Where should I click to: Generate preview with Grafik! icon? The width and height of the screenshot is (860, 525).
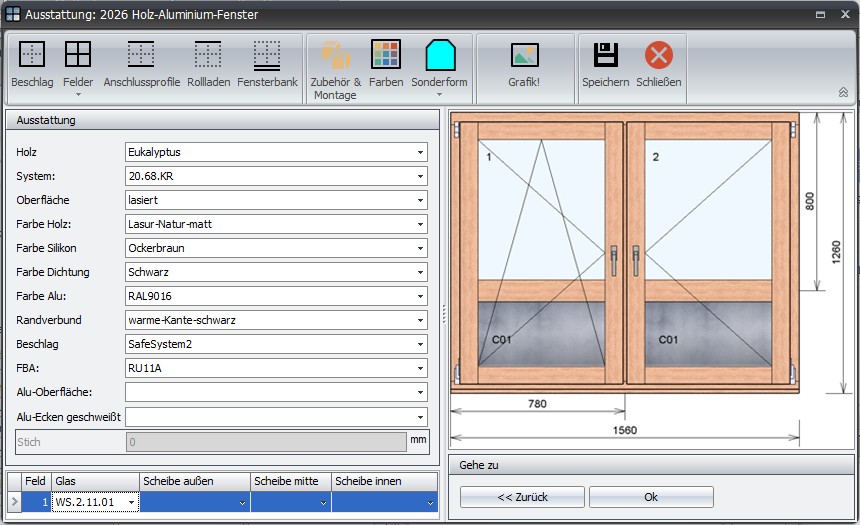point(524,55)
